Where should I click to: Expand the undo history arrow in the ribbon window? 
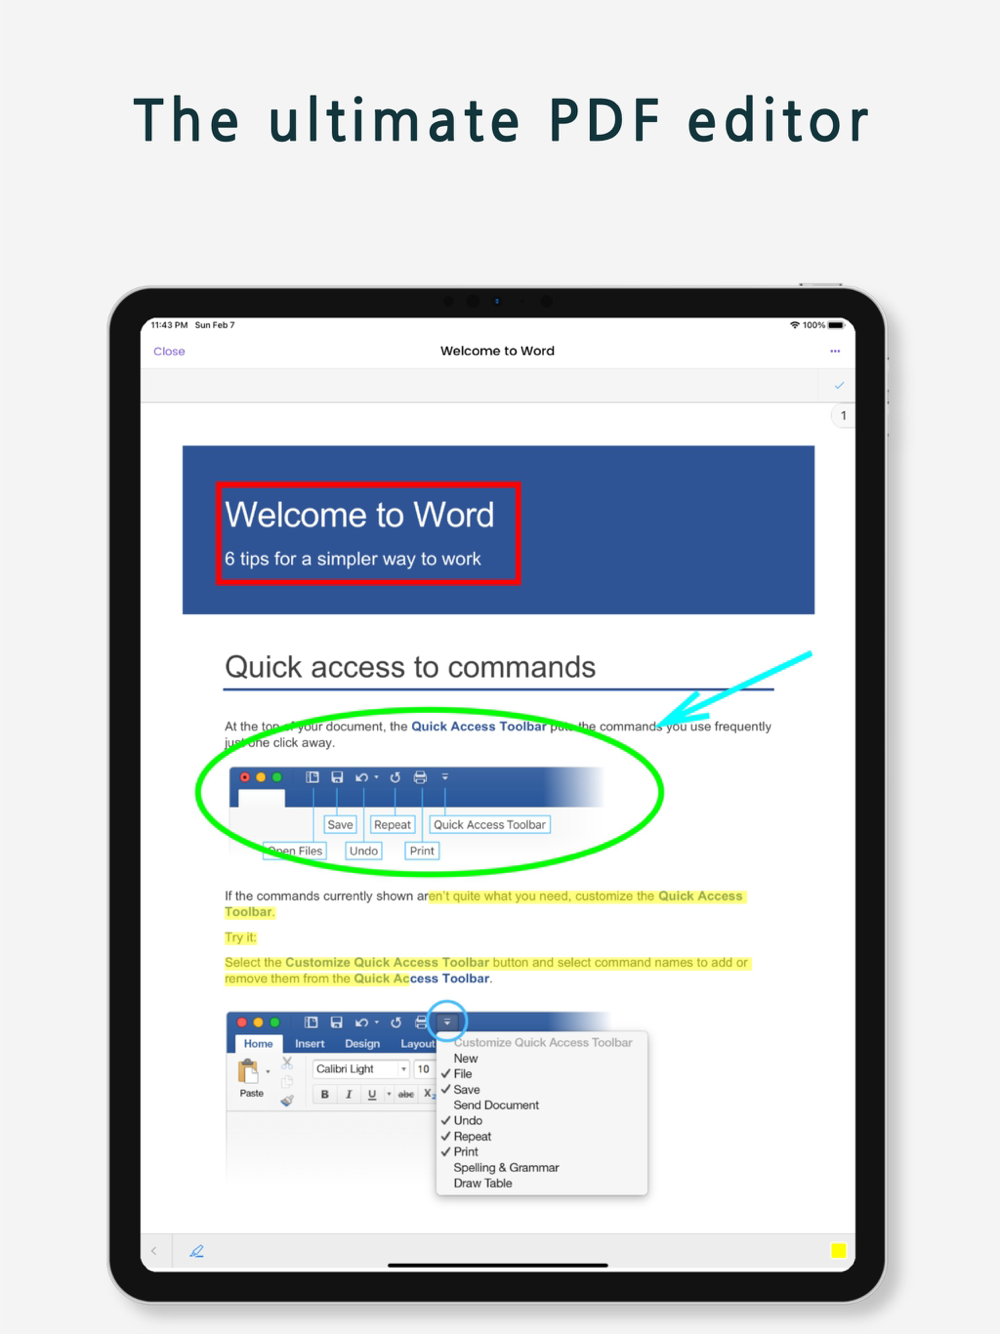tap(376, 1022)
